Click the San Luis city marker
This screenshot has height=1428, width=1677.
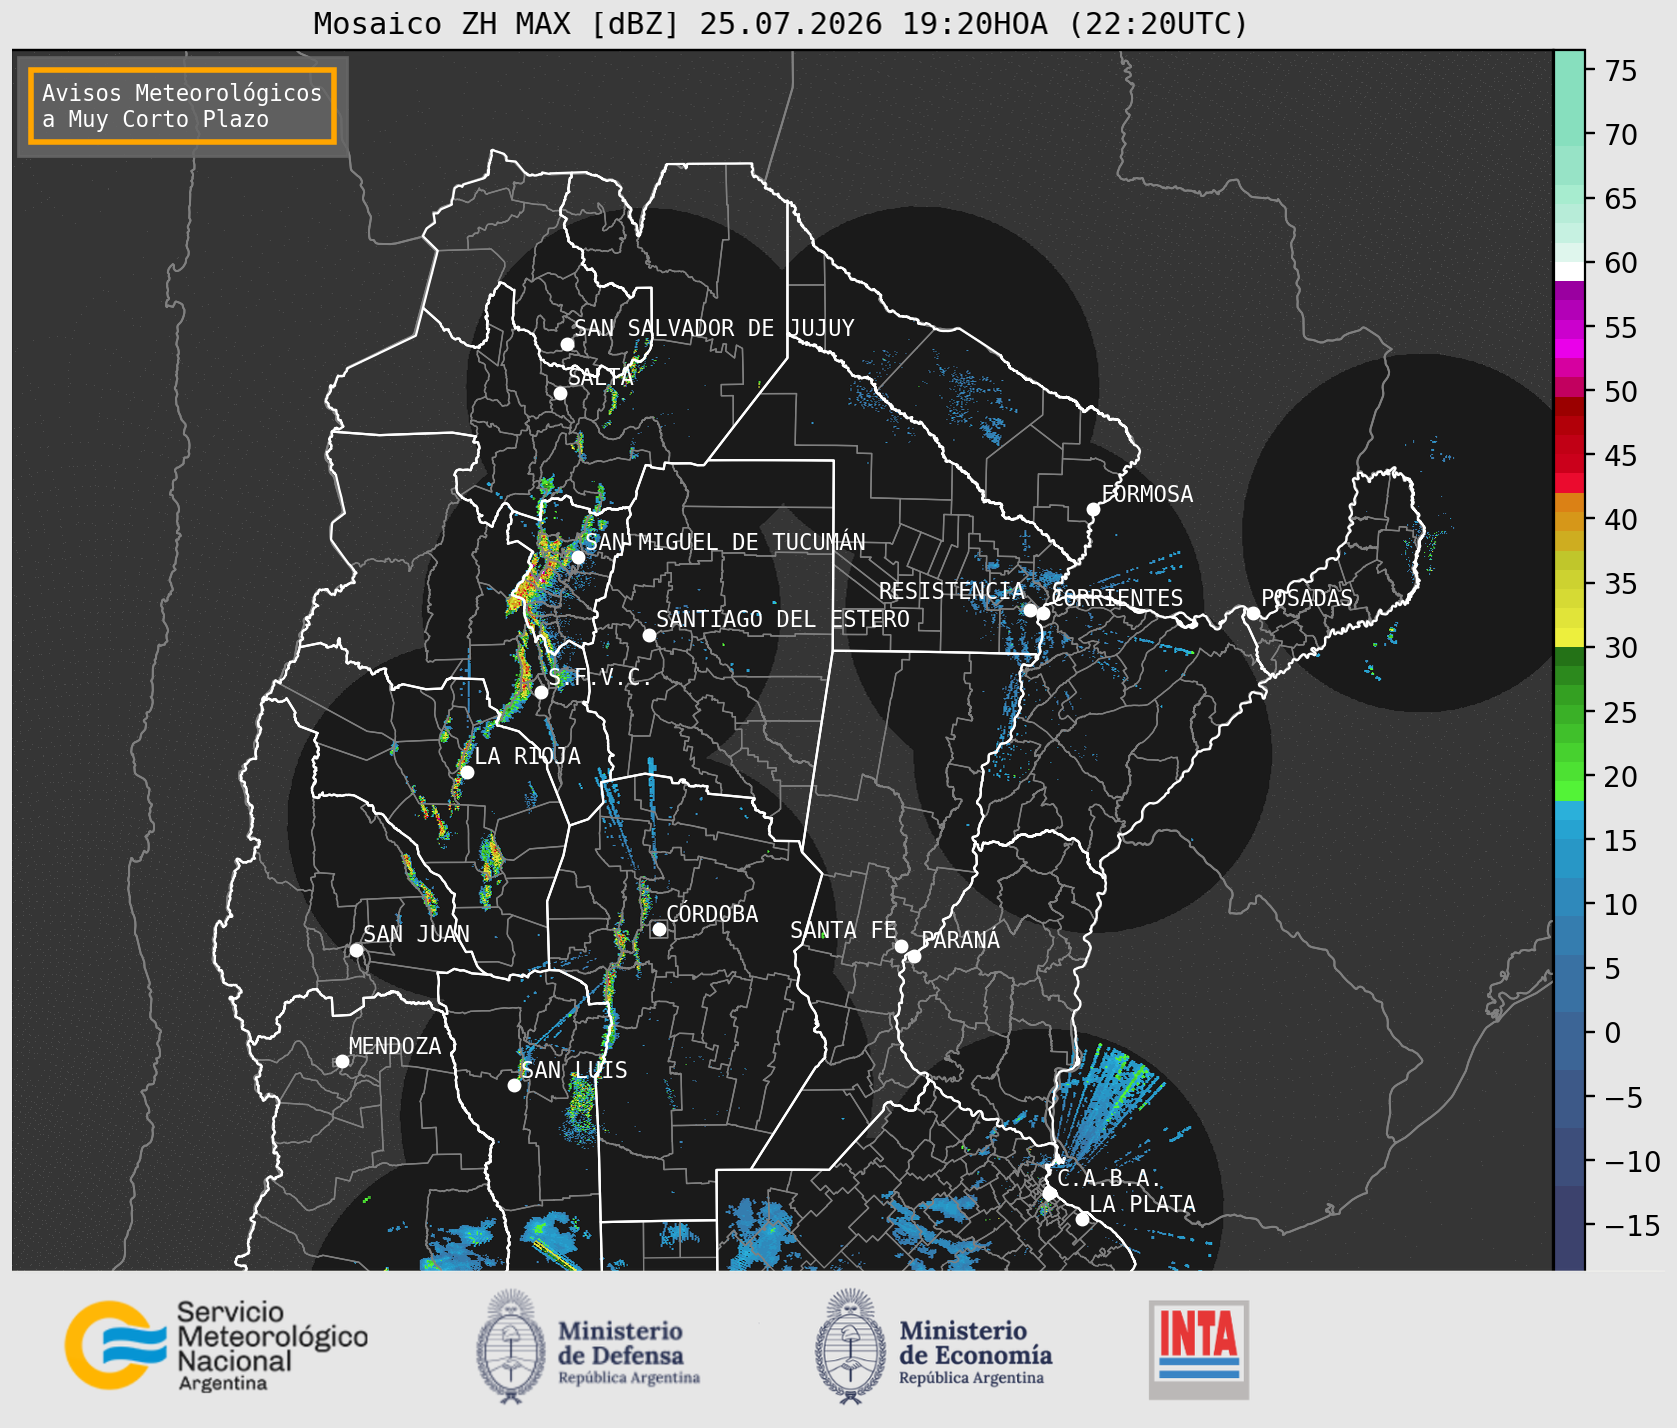pyautogui.click(x=514, y=1085)
